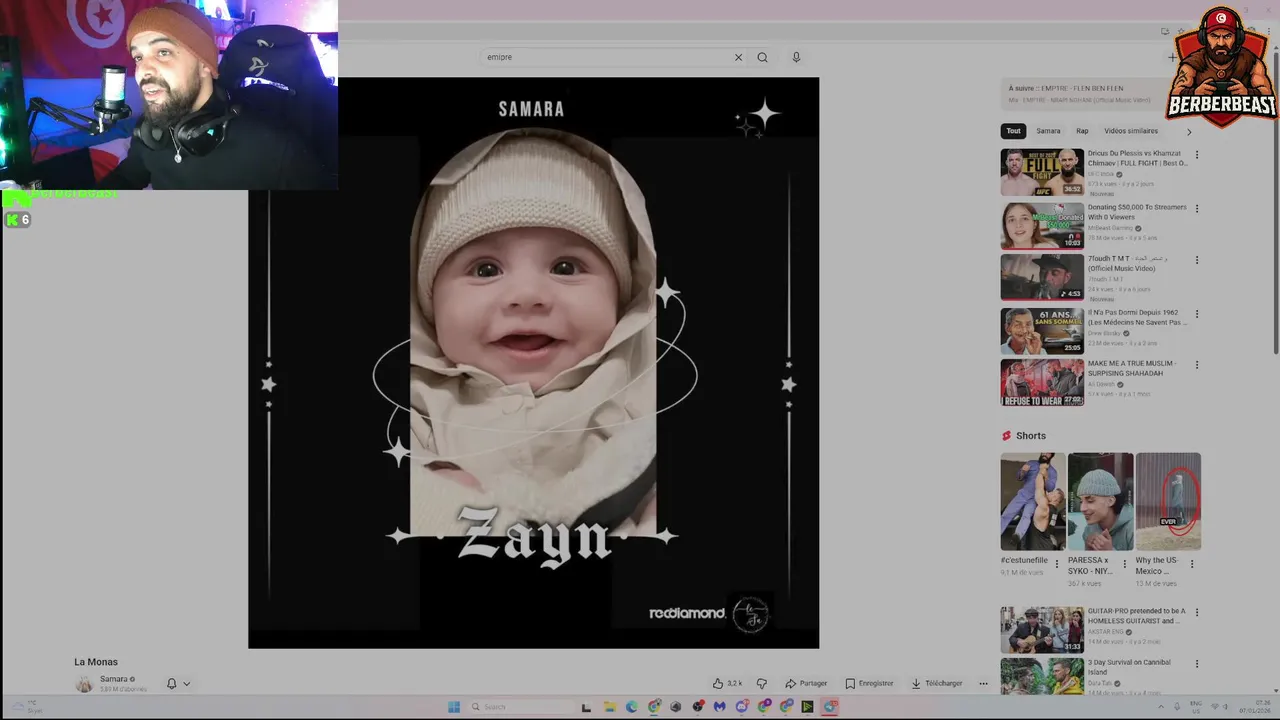
Task: Open the '#c'estunefille' short thumbnail
Action: click(x=1033, y=501)
